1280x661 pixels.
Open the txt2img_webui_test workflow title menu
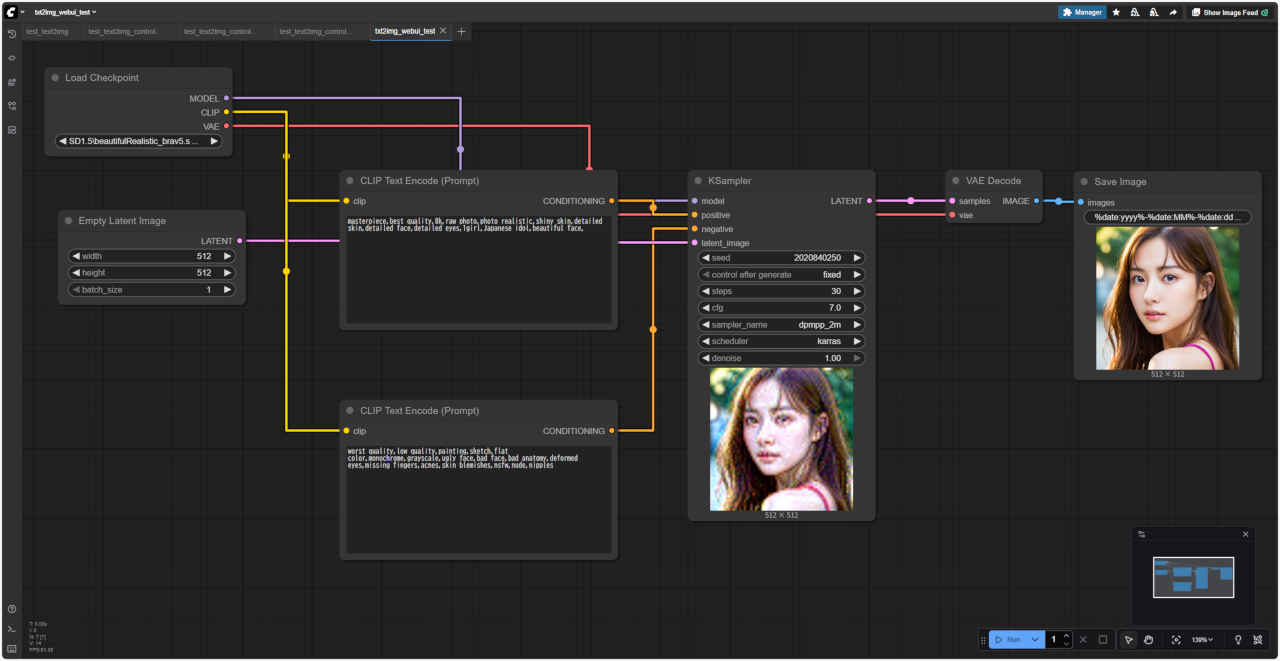[x=65, y=12]
